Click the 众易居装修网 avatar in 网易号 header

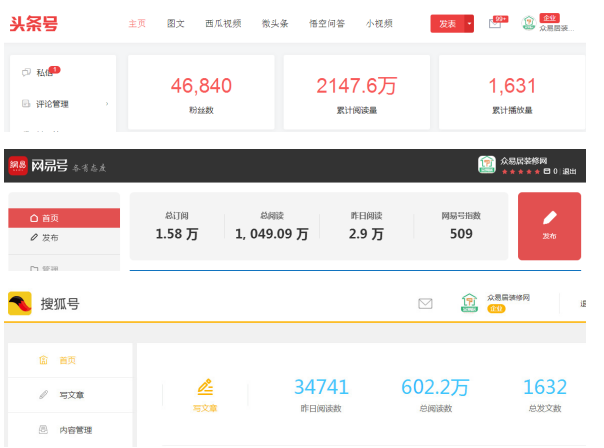click(x=486, y=164)
